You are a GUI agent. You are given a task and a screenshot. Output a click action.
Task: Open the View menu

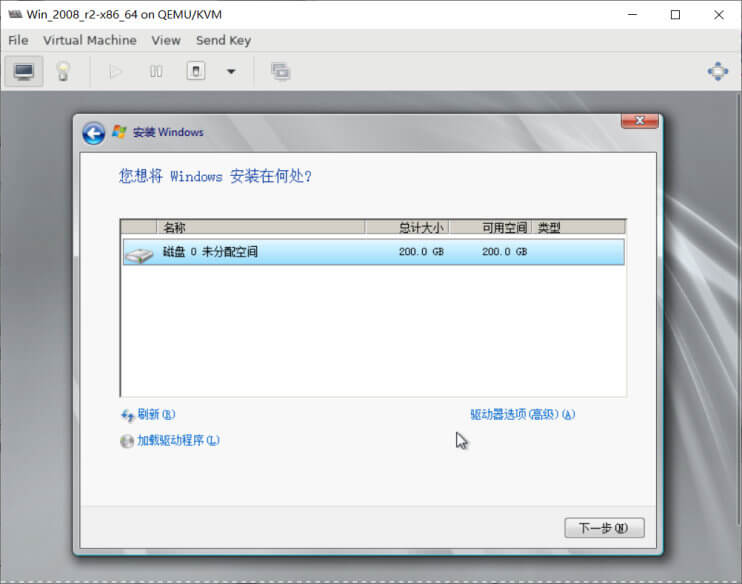(166, 41)
